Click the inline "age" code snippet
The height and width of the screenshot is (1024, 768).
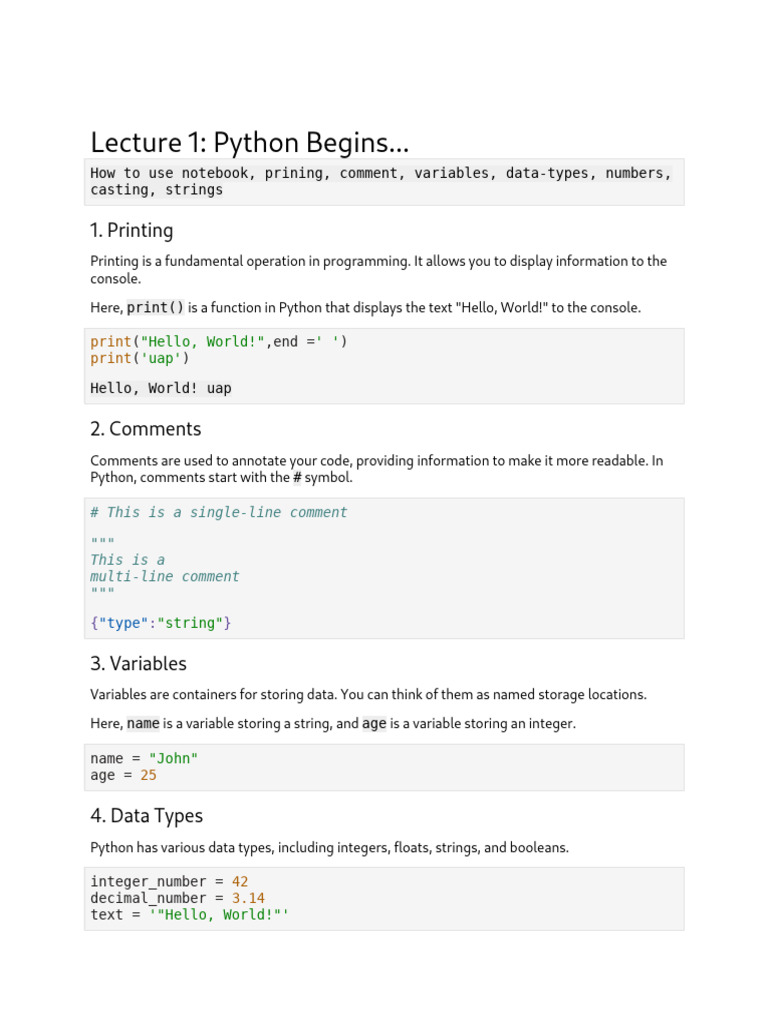click(374, 723)
